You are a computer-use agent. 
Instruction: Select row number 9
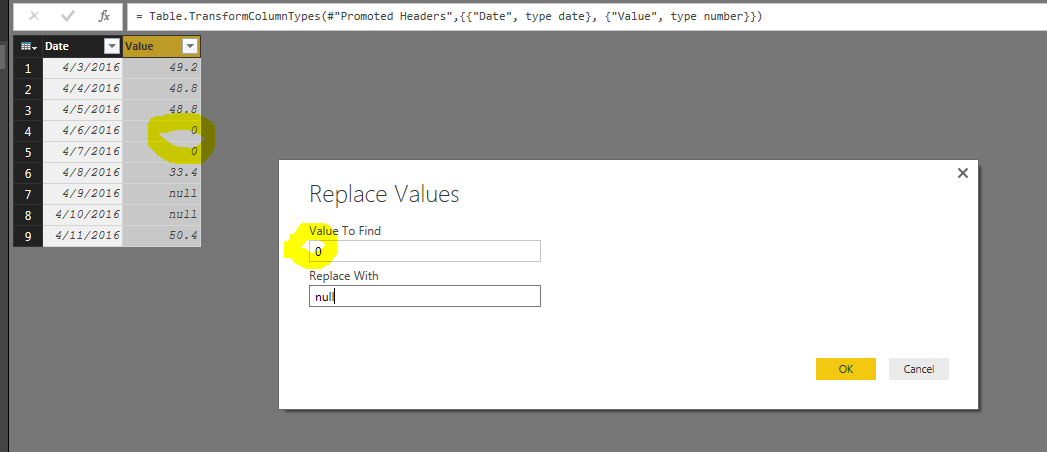point(27,236)
